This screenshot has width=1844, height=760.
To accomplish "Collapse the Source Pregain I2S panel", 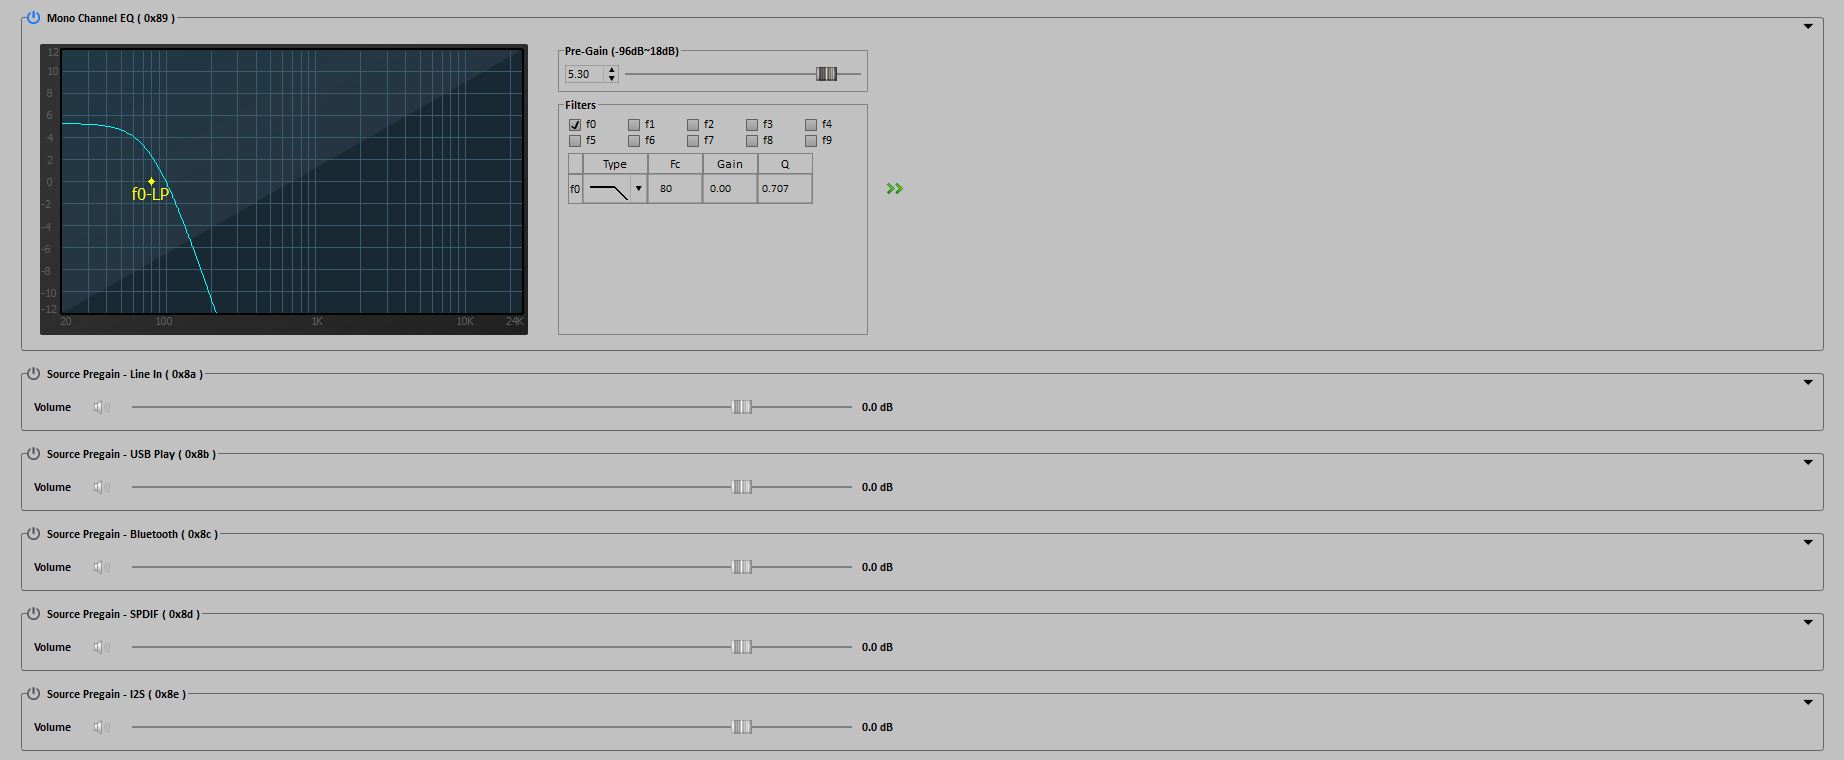I will pyautogui.click(x=1807, y=702).
